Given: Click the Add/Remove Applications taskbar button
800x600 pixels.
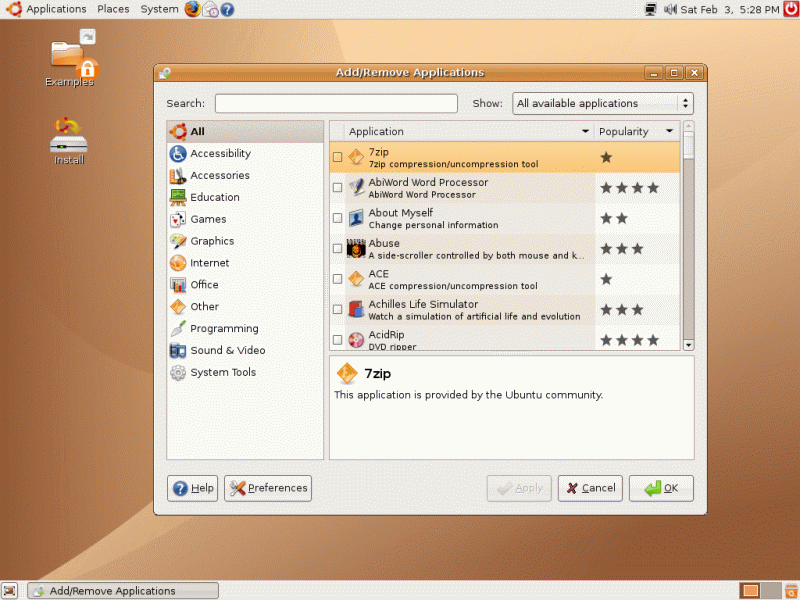Looking at the screenshot, I should pyautogui.click(x=123, y=591).
